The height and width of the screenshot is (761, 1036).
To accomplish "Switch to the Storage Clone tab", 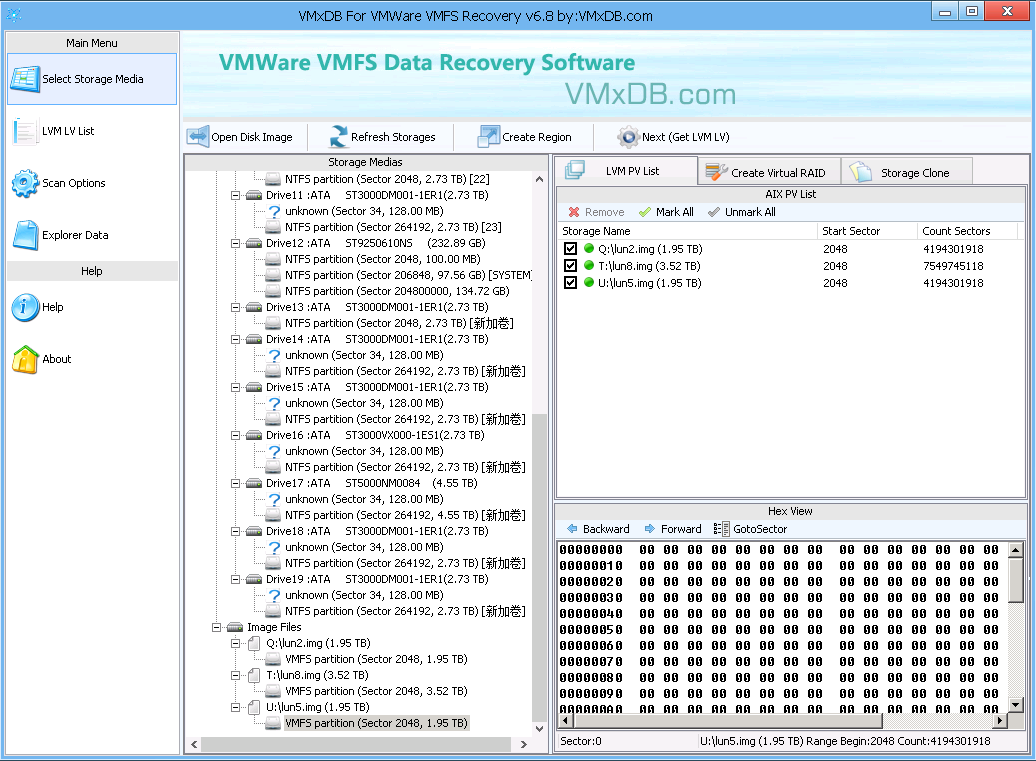I will (906, 172).
